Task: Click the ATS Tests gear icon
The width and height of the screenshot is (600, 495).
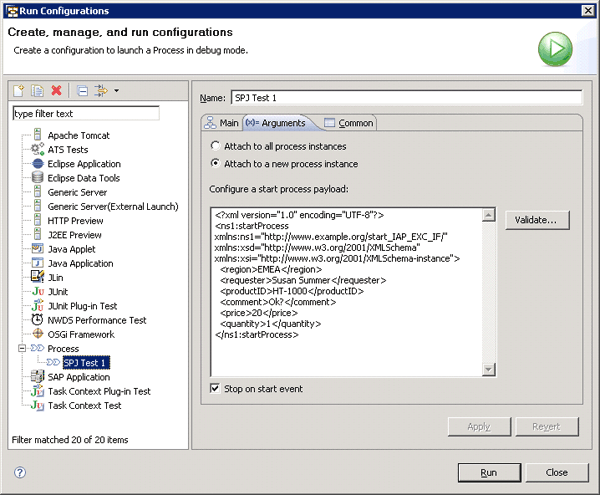Action: (38, 149)
